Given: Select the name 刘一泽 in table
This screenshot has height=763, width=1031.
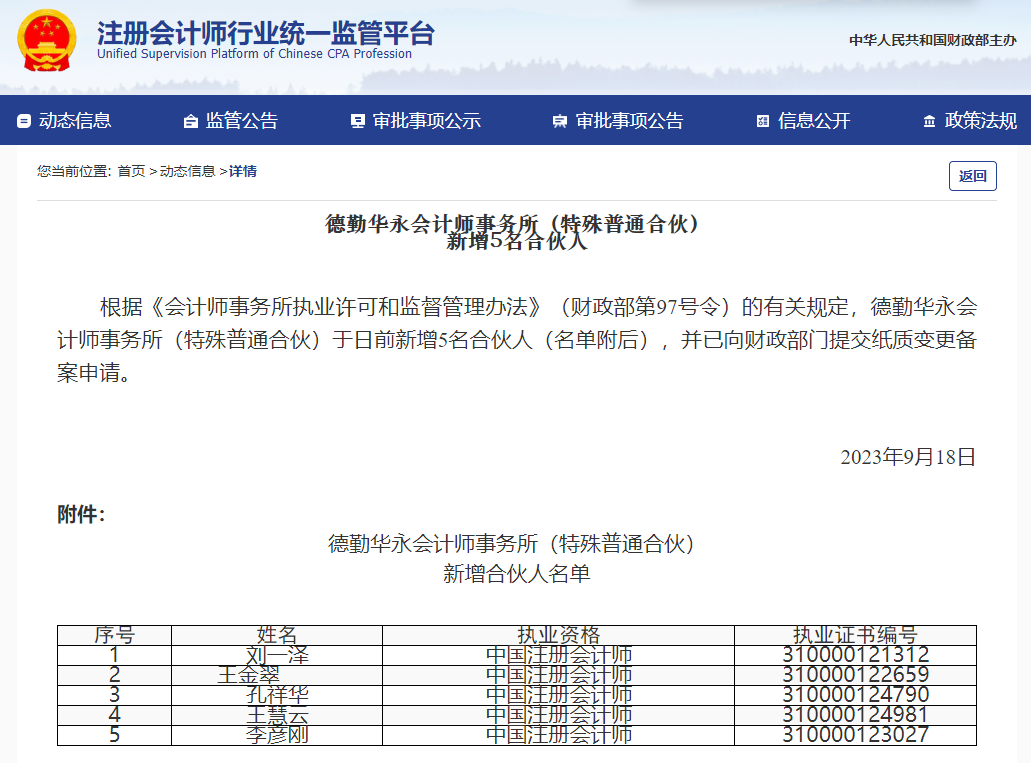Looking at the screenshot, I should (277, 655).
